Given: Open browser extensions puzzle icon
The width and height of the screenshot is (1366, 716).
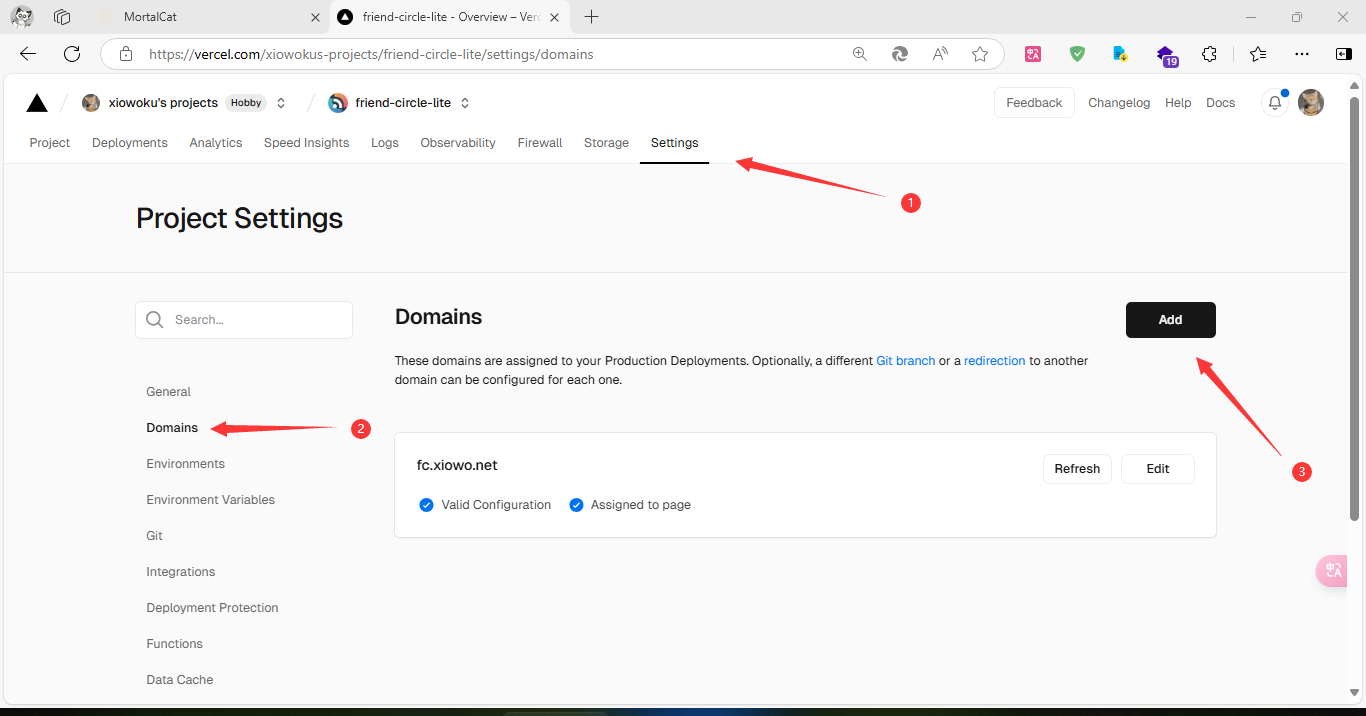Looking at the screenshot, I should [x=1209, y=54].
